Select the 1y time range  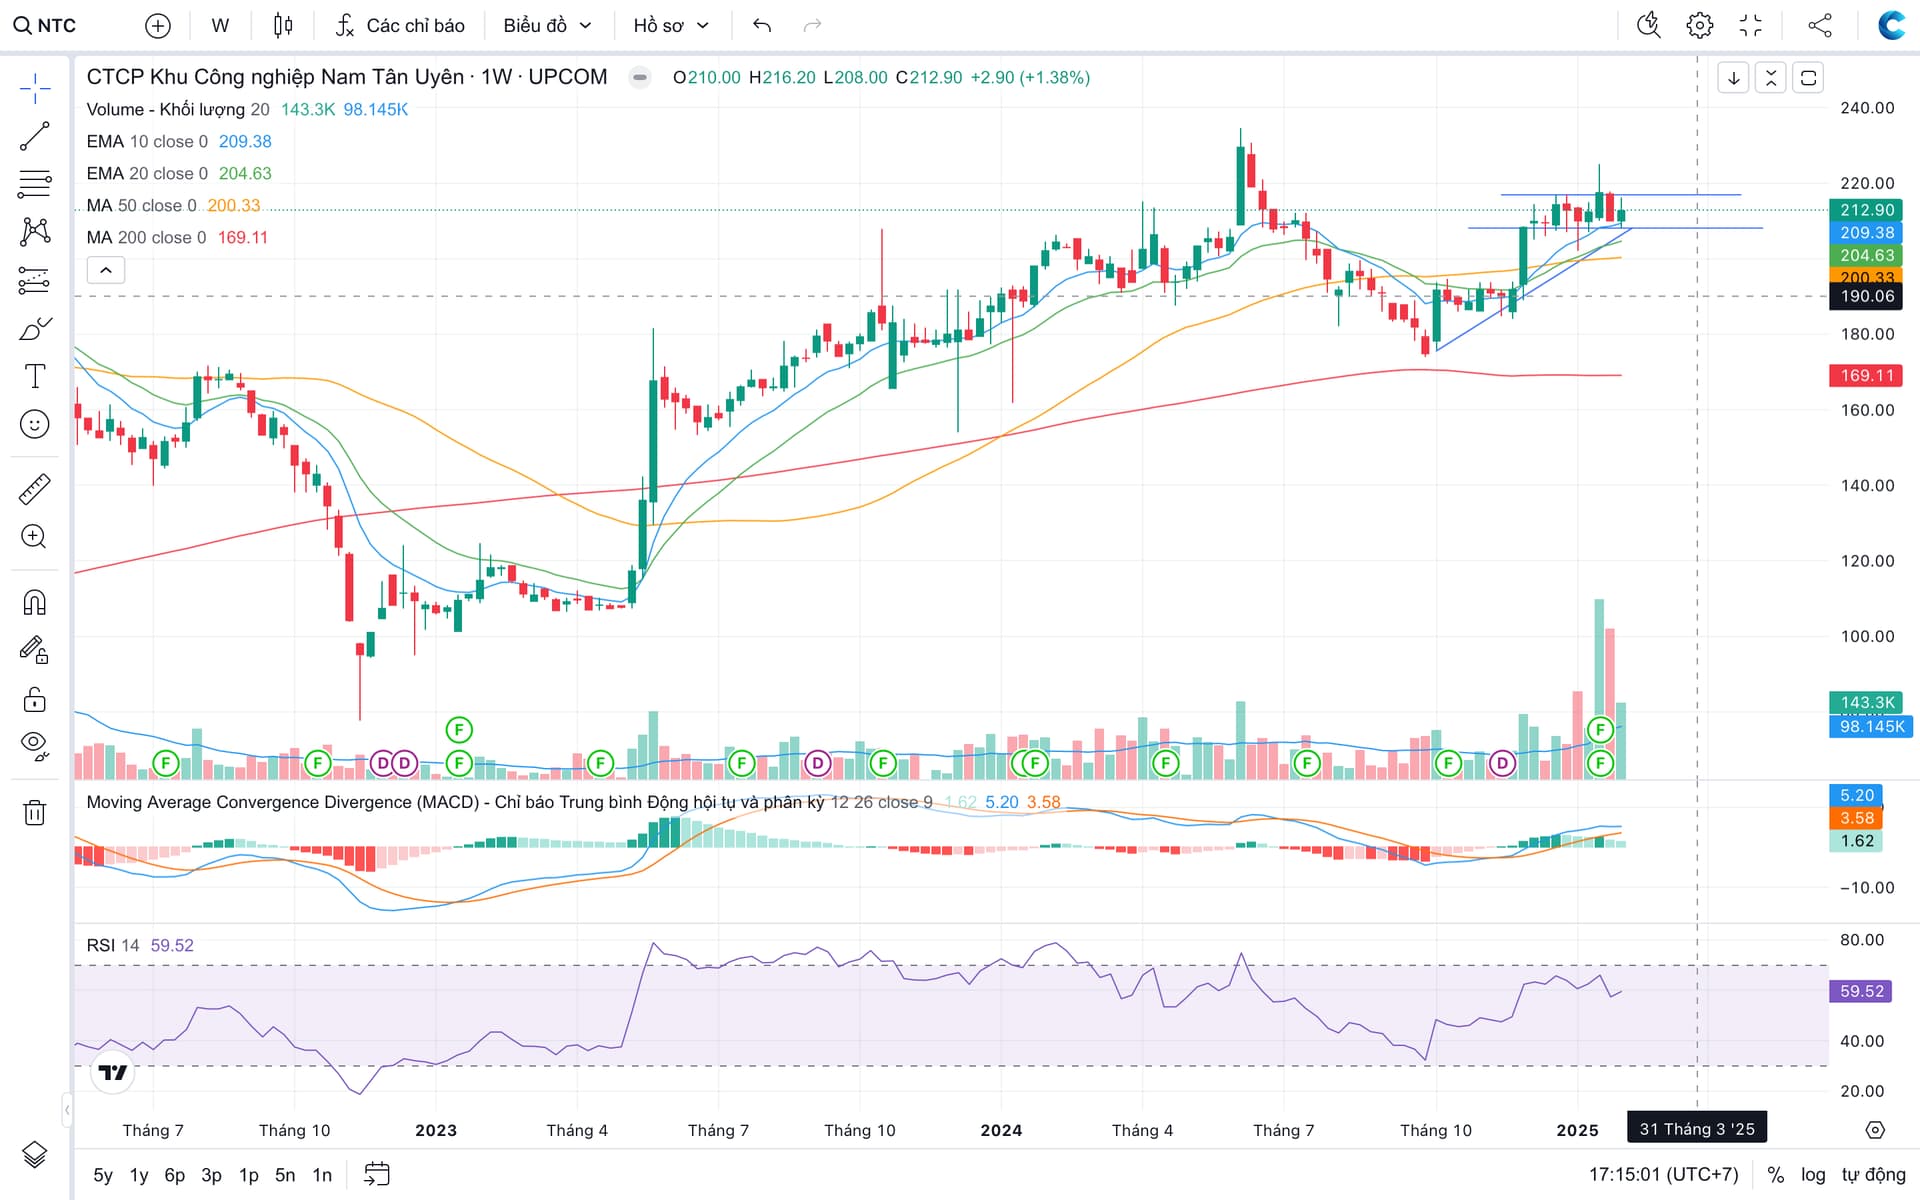[x=139, y=1175]
